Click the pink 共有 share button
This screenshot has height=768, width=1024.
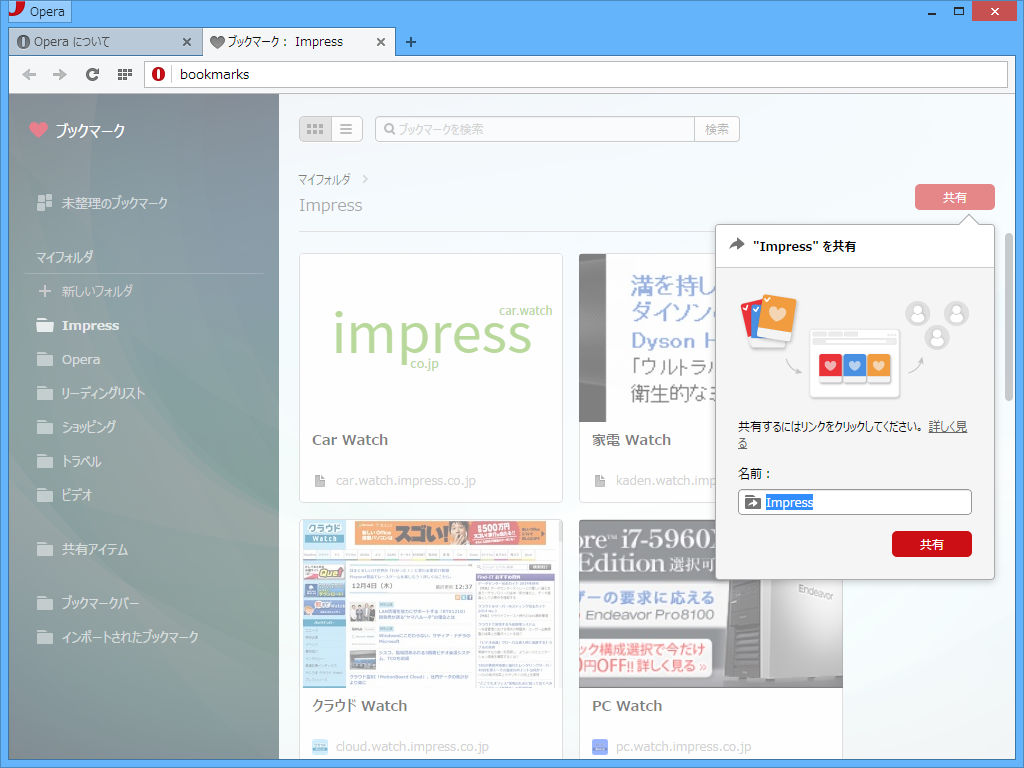point(954,197)
